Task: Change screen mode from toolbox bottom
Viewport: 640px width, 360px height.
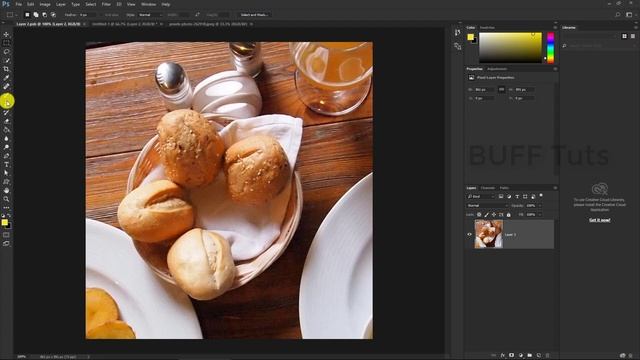Action: (x=6, y=243)
